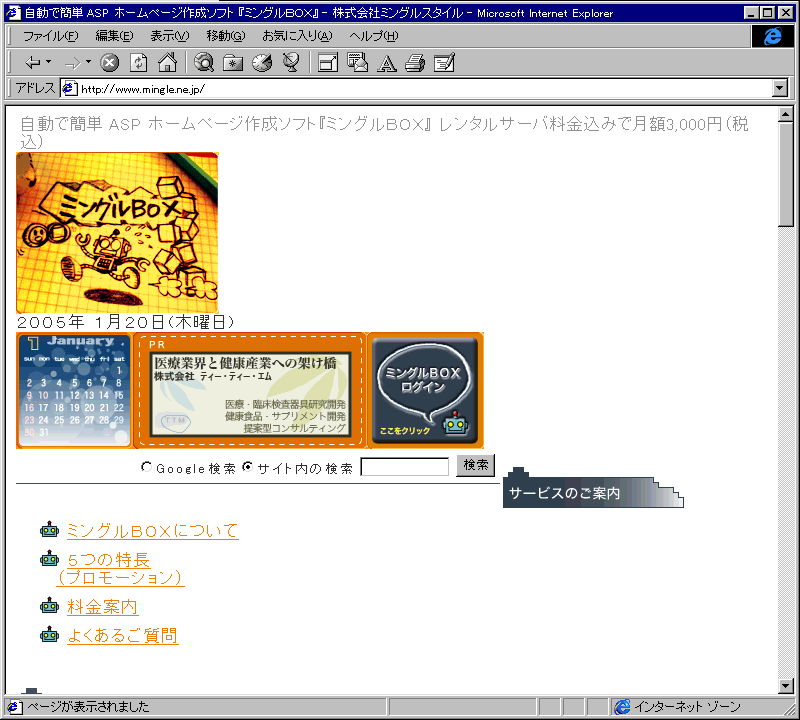Click the robot icon beside 料金案内
Image resolution: width=800 pixels, height=720 pixels.
(49, 605)
